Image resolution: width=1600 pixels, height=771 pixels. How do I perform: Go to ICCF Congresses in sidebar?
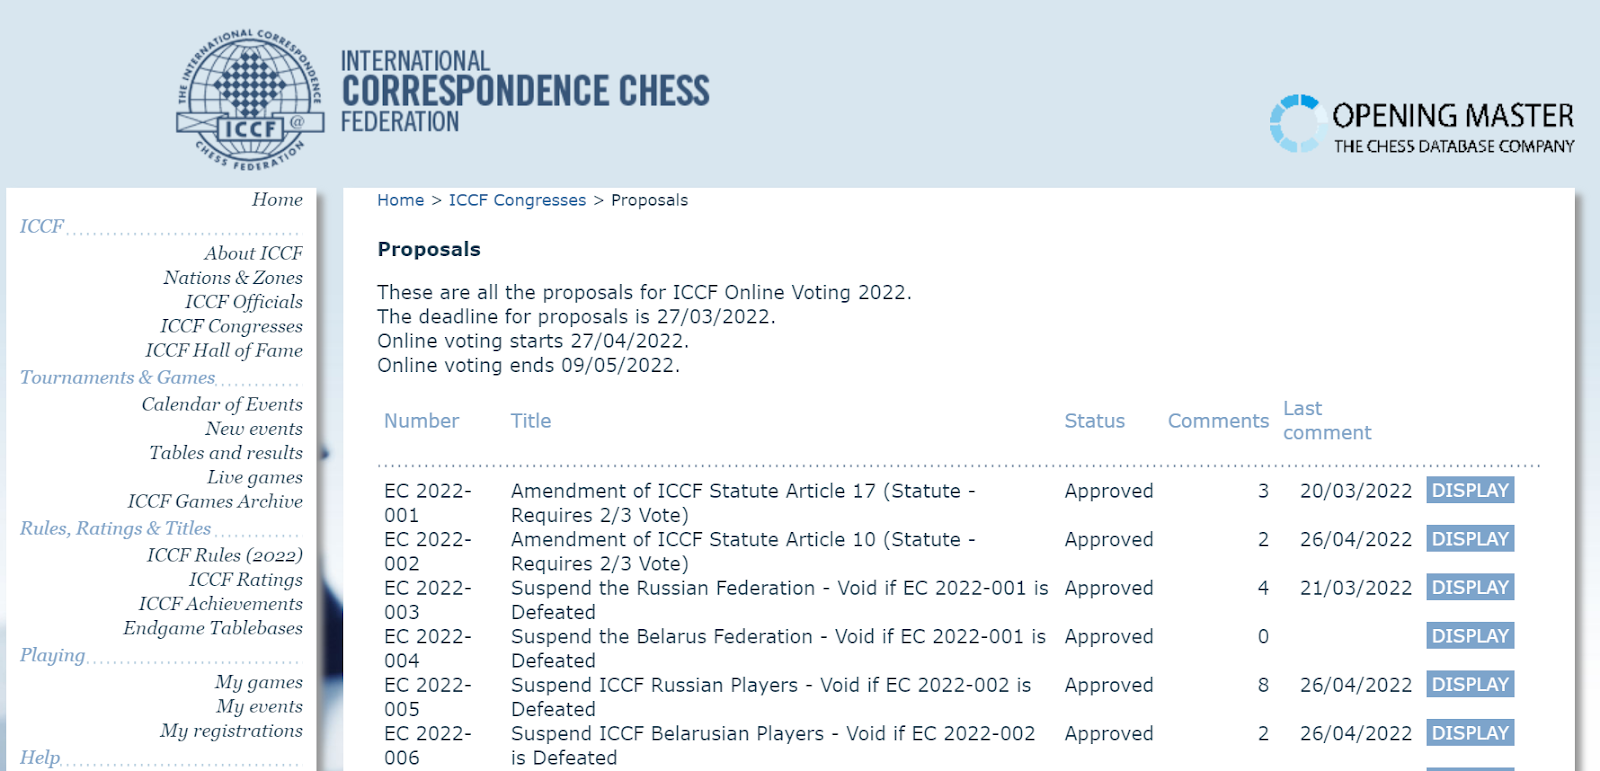pos(231,326)
